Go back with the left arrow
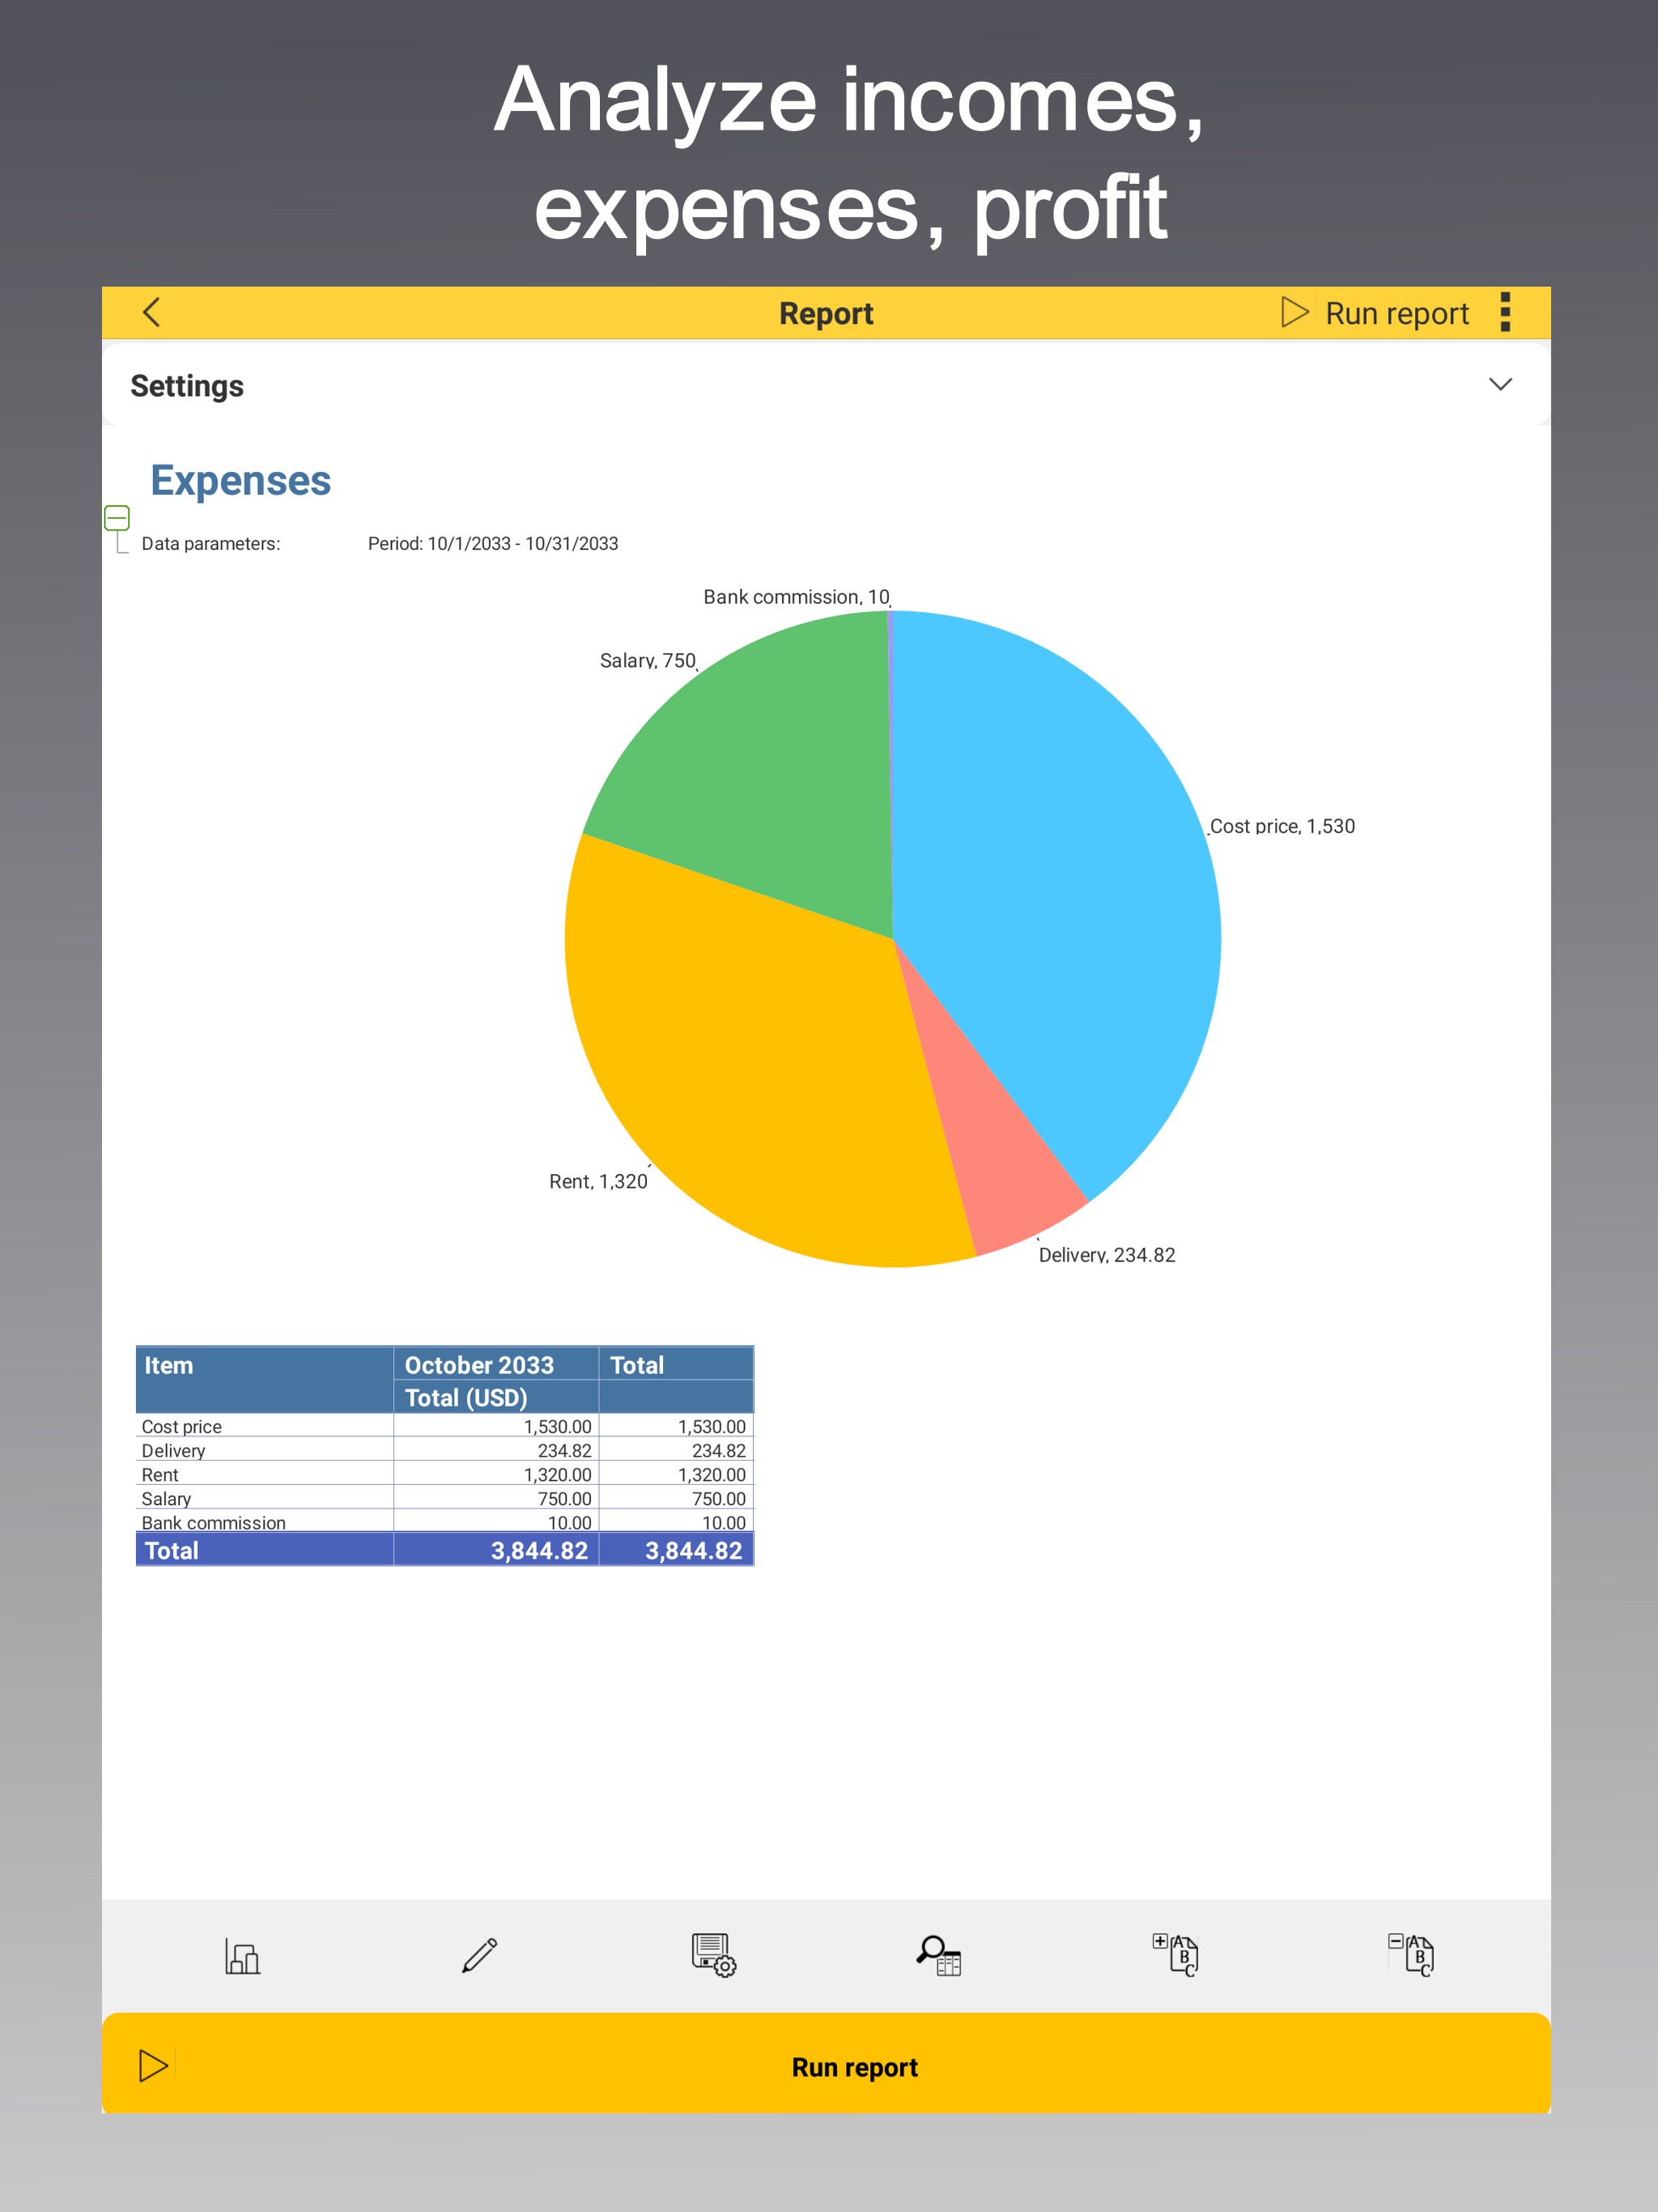The image size is (1658, 2212). (x=152, y=312)
